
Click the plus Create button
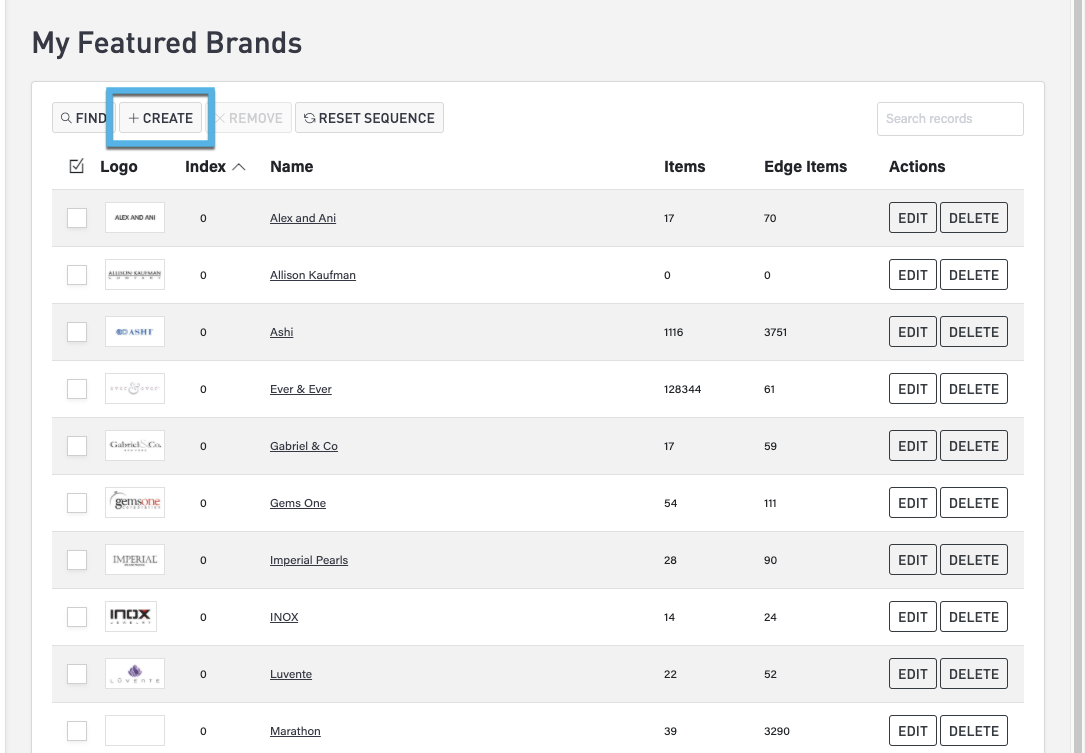(x=160, y=118)
